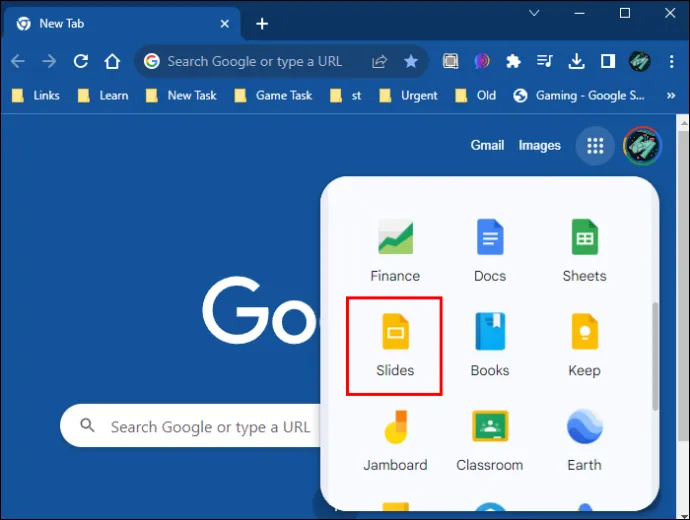Image resolution: width=690 pixels, height=520 pixels.
Task: Share this page from the address bar
Action: (379, 61)
